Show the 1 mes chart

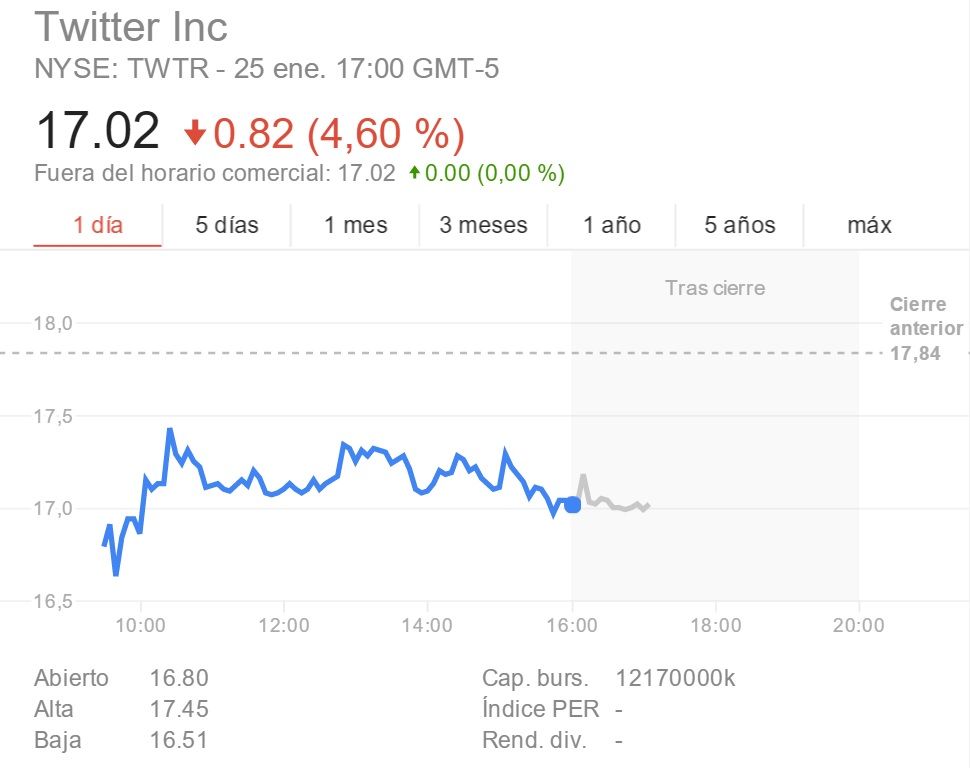pos(356,225)
